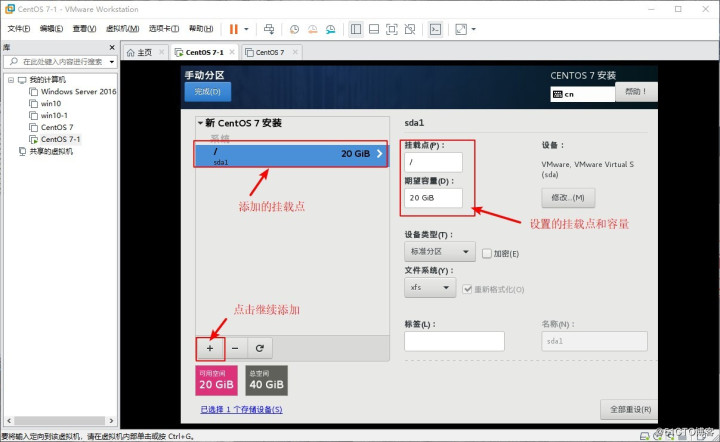Toggle the 加密(E) encrypt checkbox
Screen dimensions: 720x442
point(487,253)
